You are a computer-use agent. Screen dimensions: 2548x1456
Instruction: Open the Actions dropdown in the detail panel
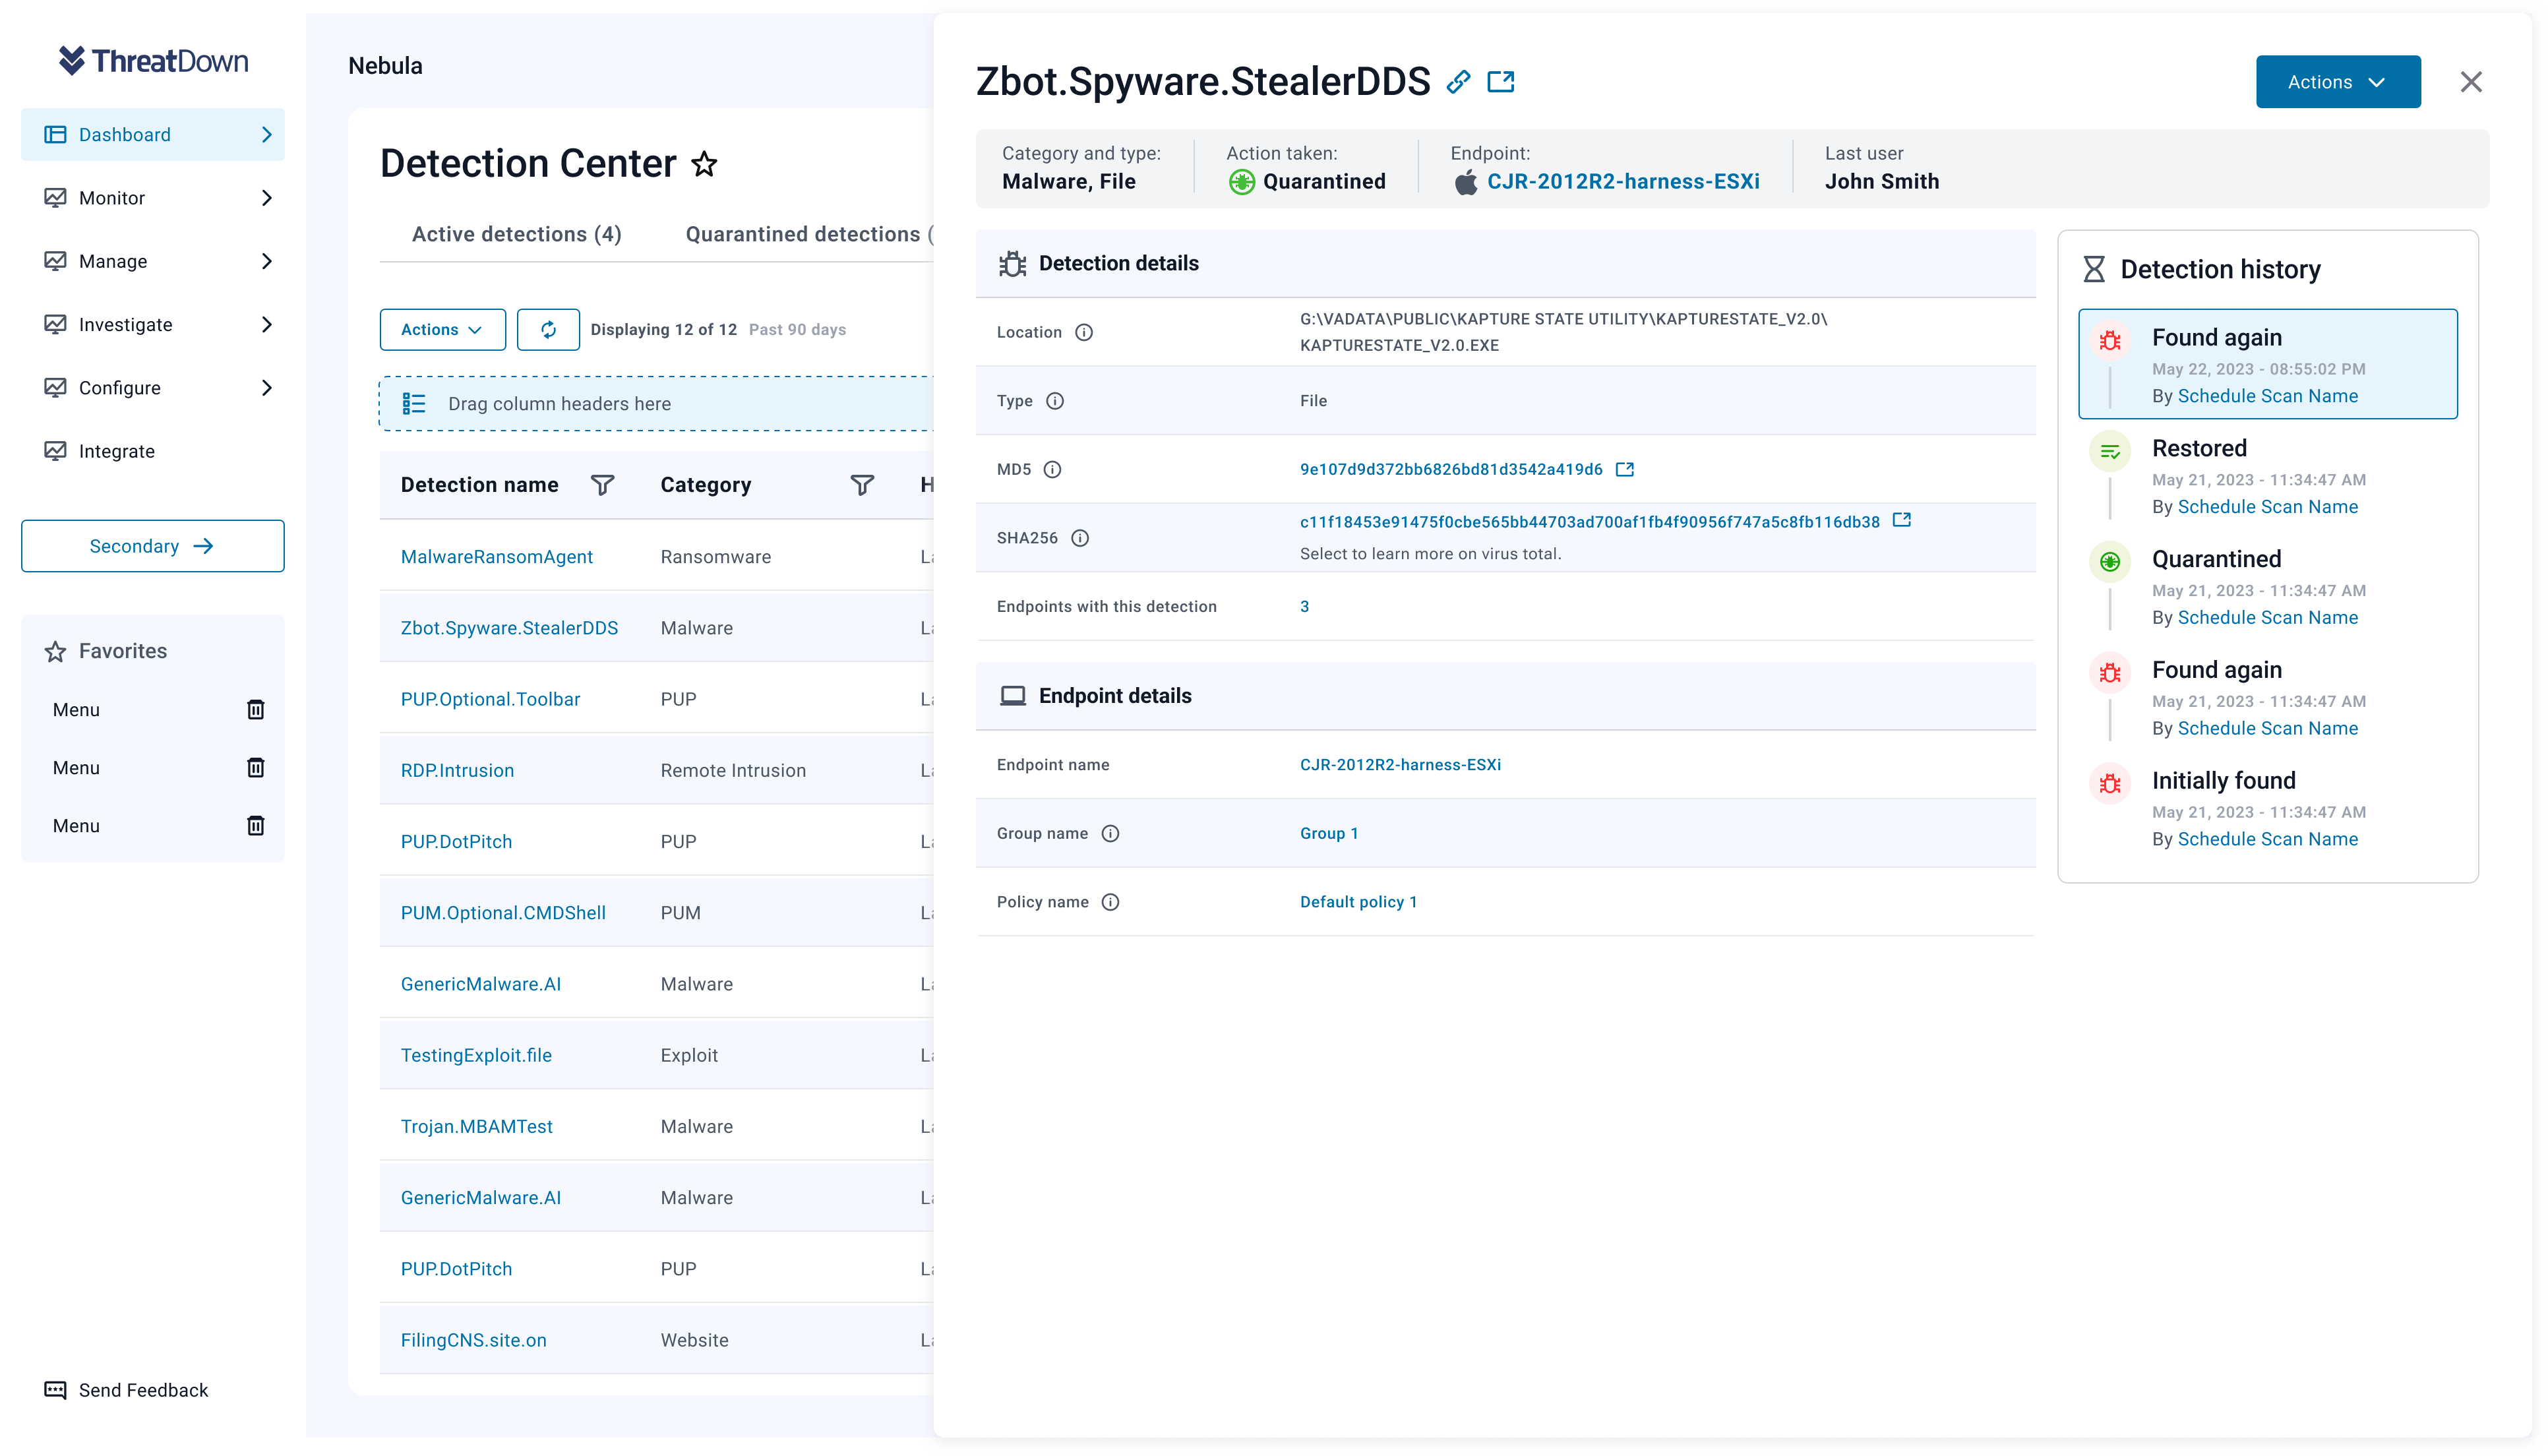pyautogui.click(x=2337, y=81)
